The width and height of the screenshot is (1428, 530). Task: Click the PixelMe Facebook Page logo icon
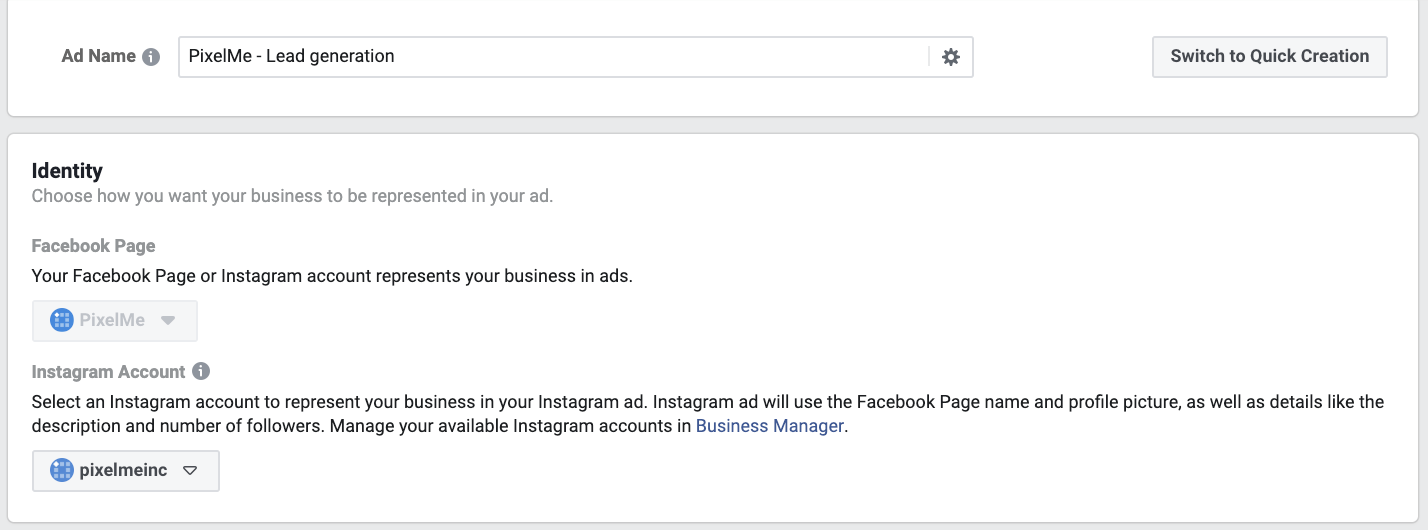coord(62,321)
